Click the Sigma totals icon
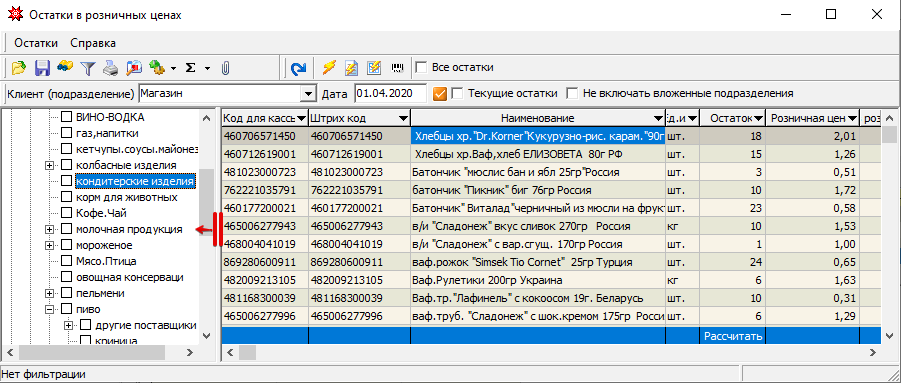The height and width of the screenshot is (383, 901). click(191, 68)
